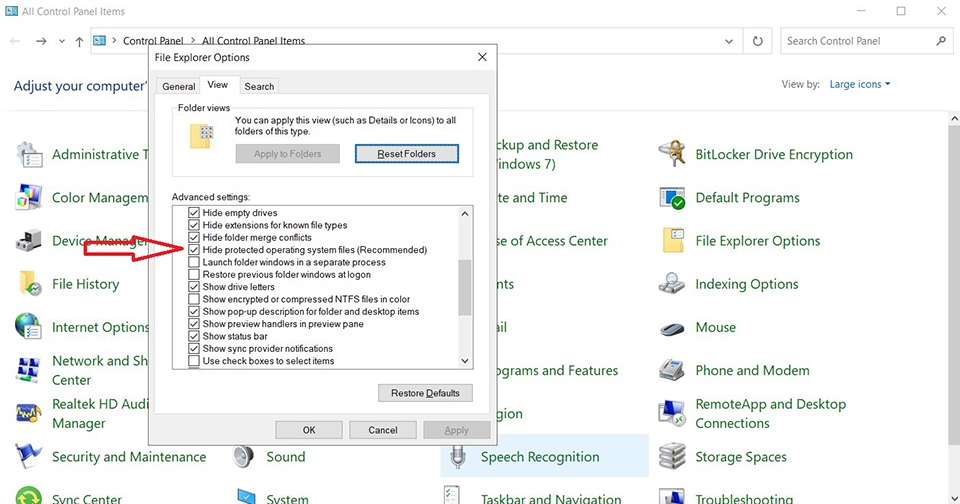Viewport: 960px width, 504px height.
Task: Open the File History icon
Action: click(x=29, y=284)
